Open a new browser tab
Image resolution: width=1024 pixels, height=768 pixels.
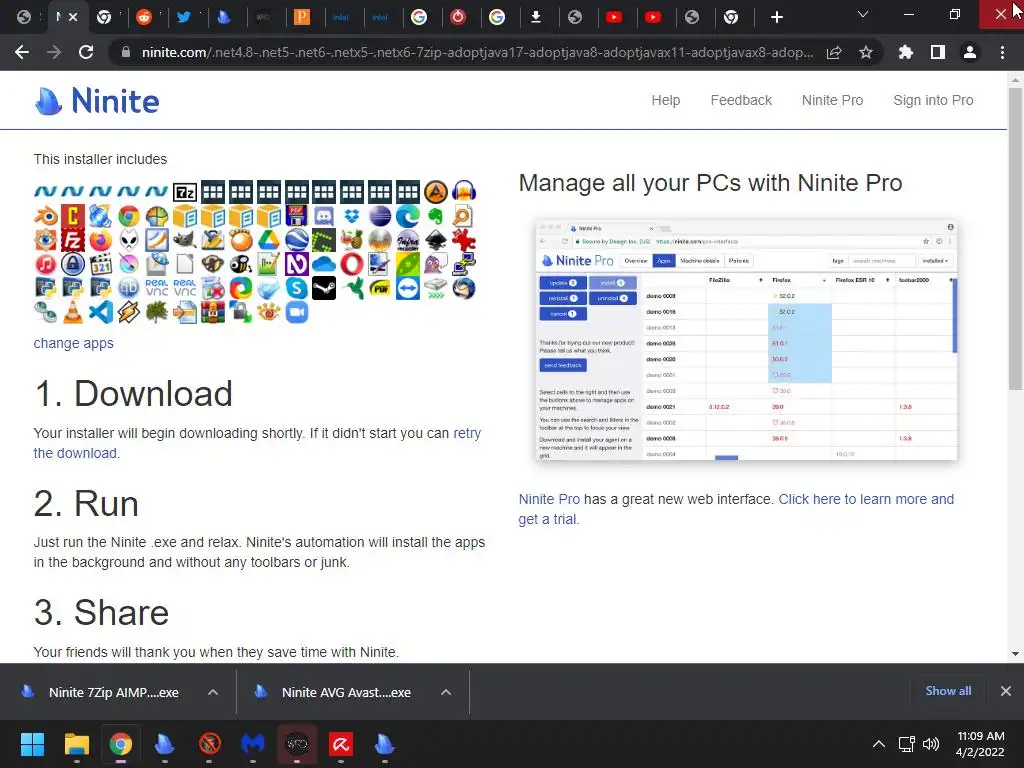pos(776,17)
